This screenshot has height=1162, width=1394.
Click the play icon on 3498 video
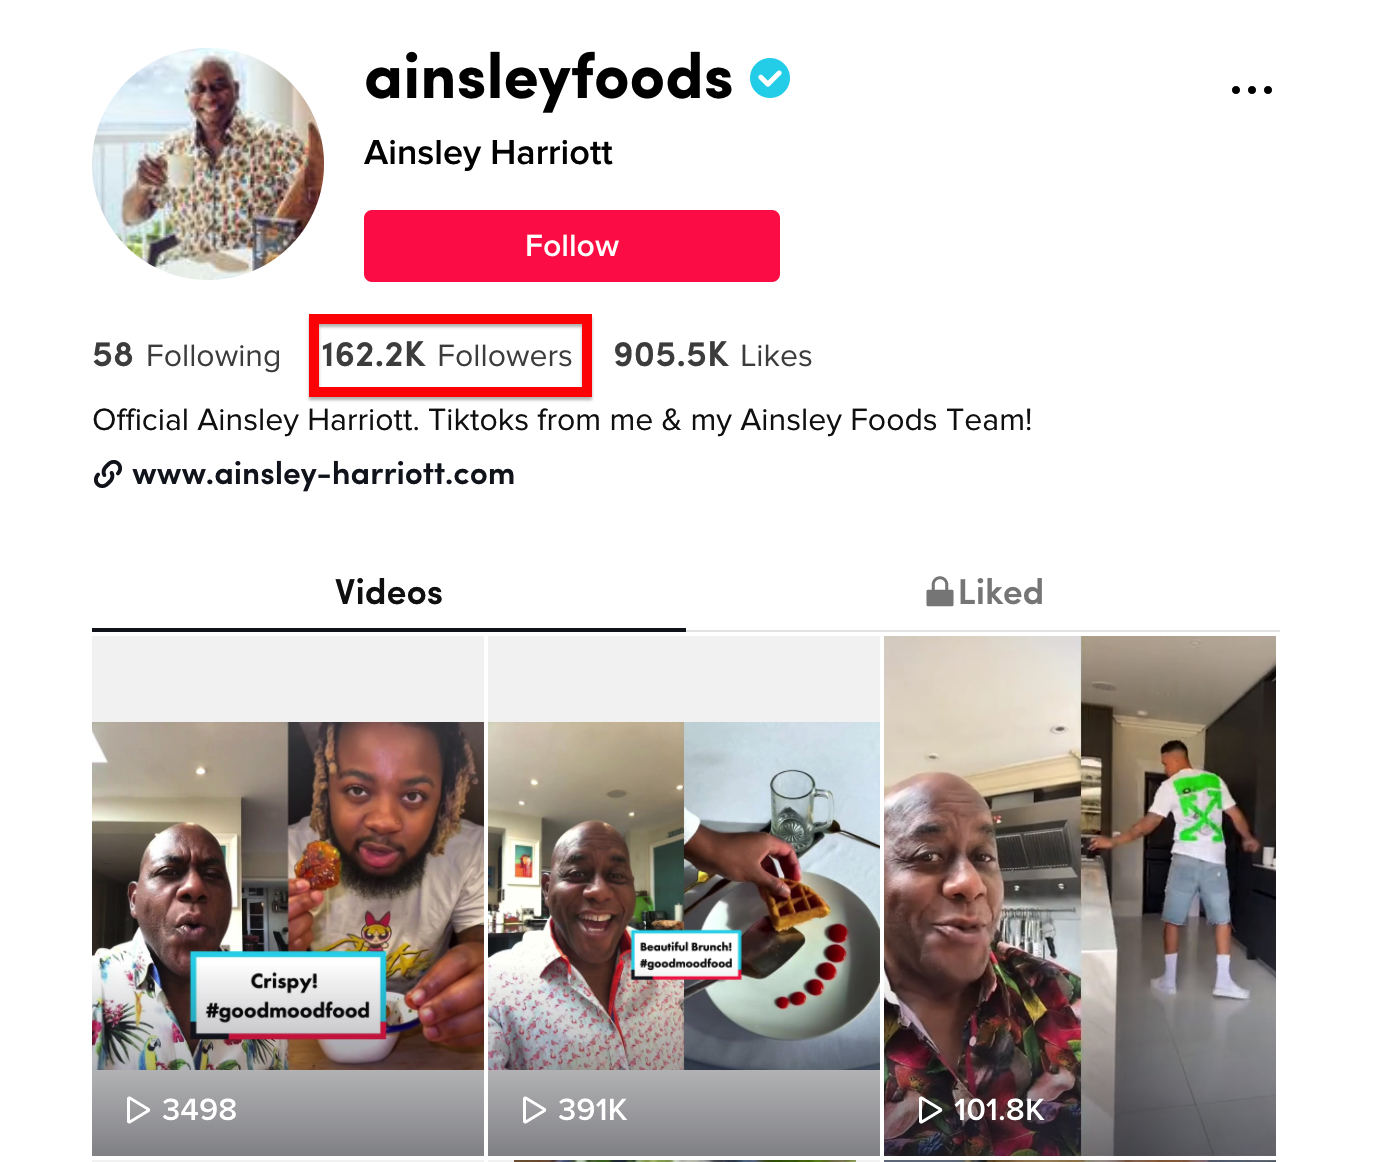pyautogui.click(x=138, y=1110)
